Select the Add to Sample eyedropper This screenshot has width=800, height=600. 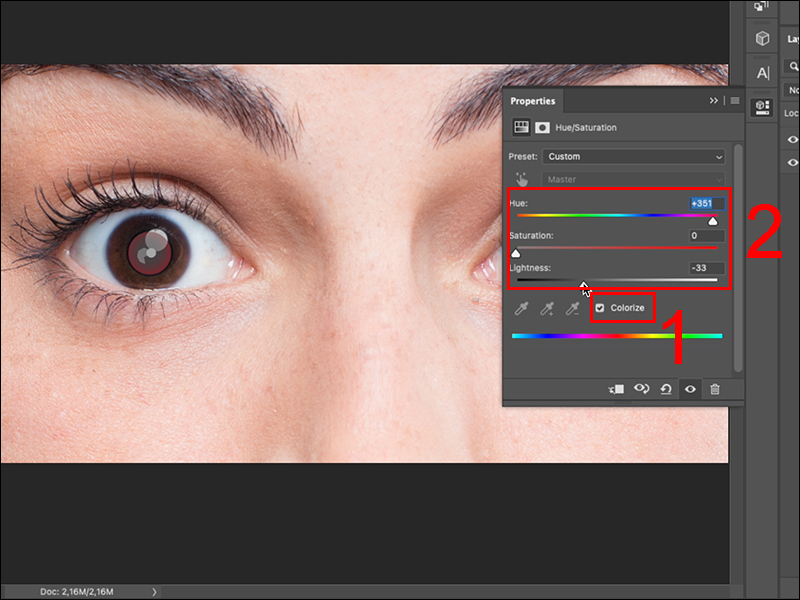click(547, 308)
